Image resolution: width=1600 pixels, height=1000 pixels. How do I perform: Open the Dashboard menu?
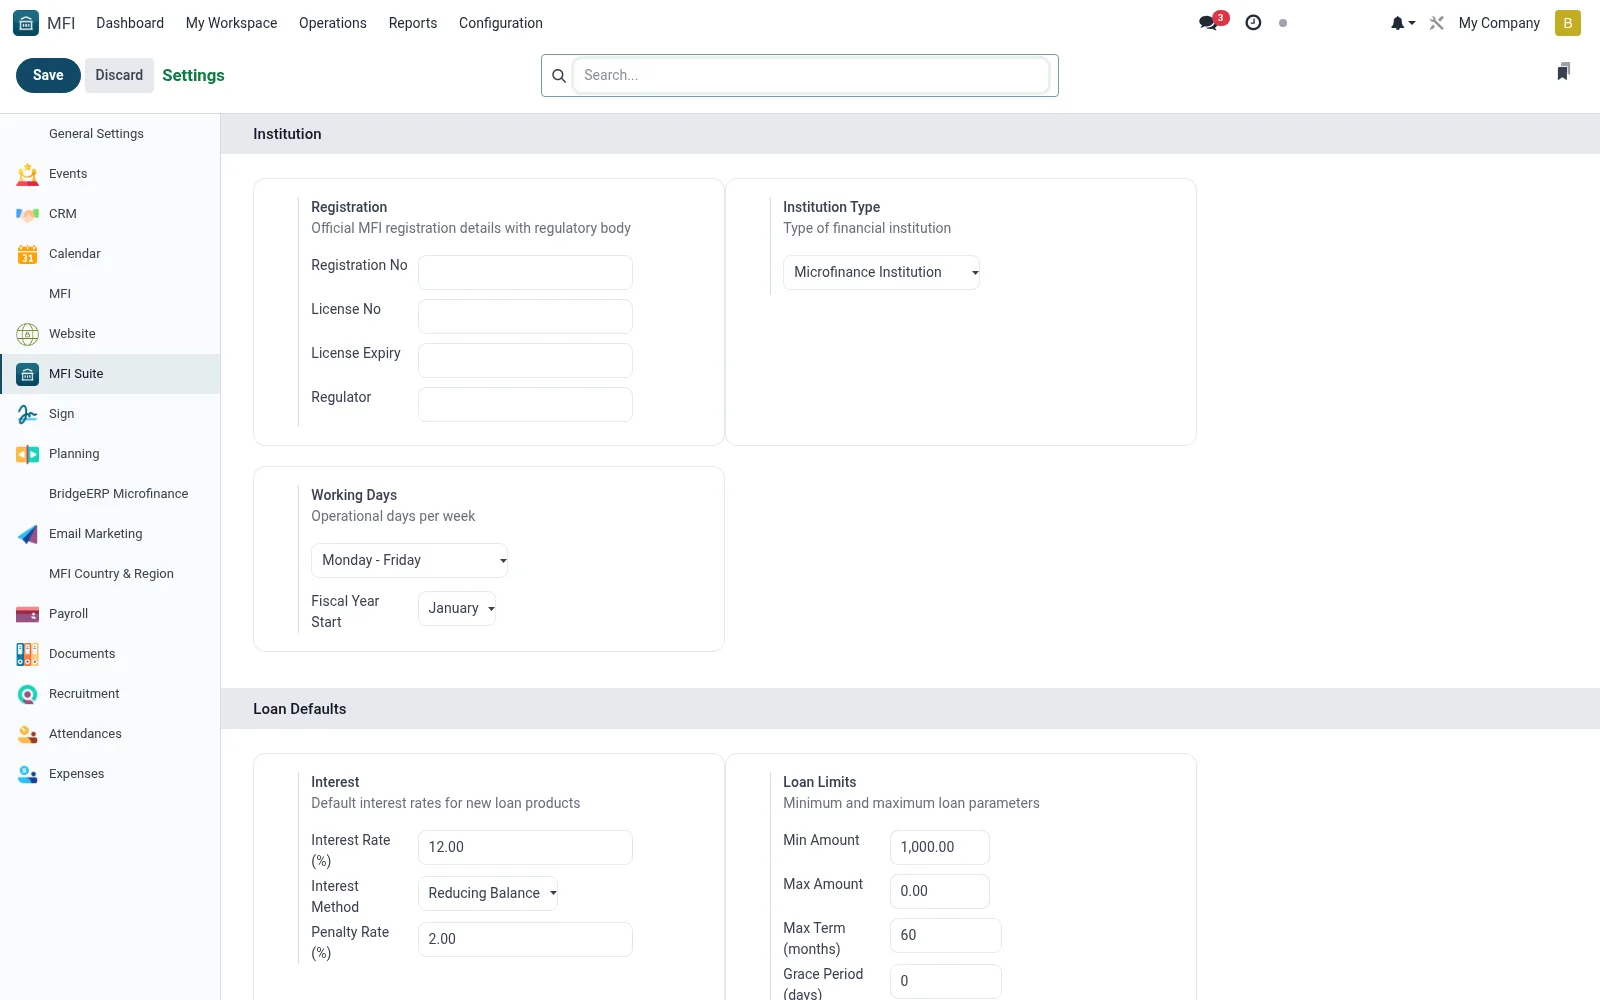click(130, 23)
